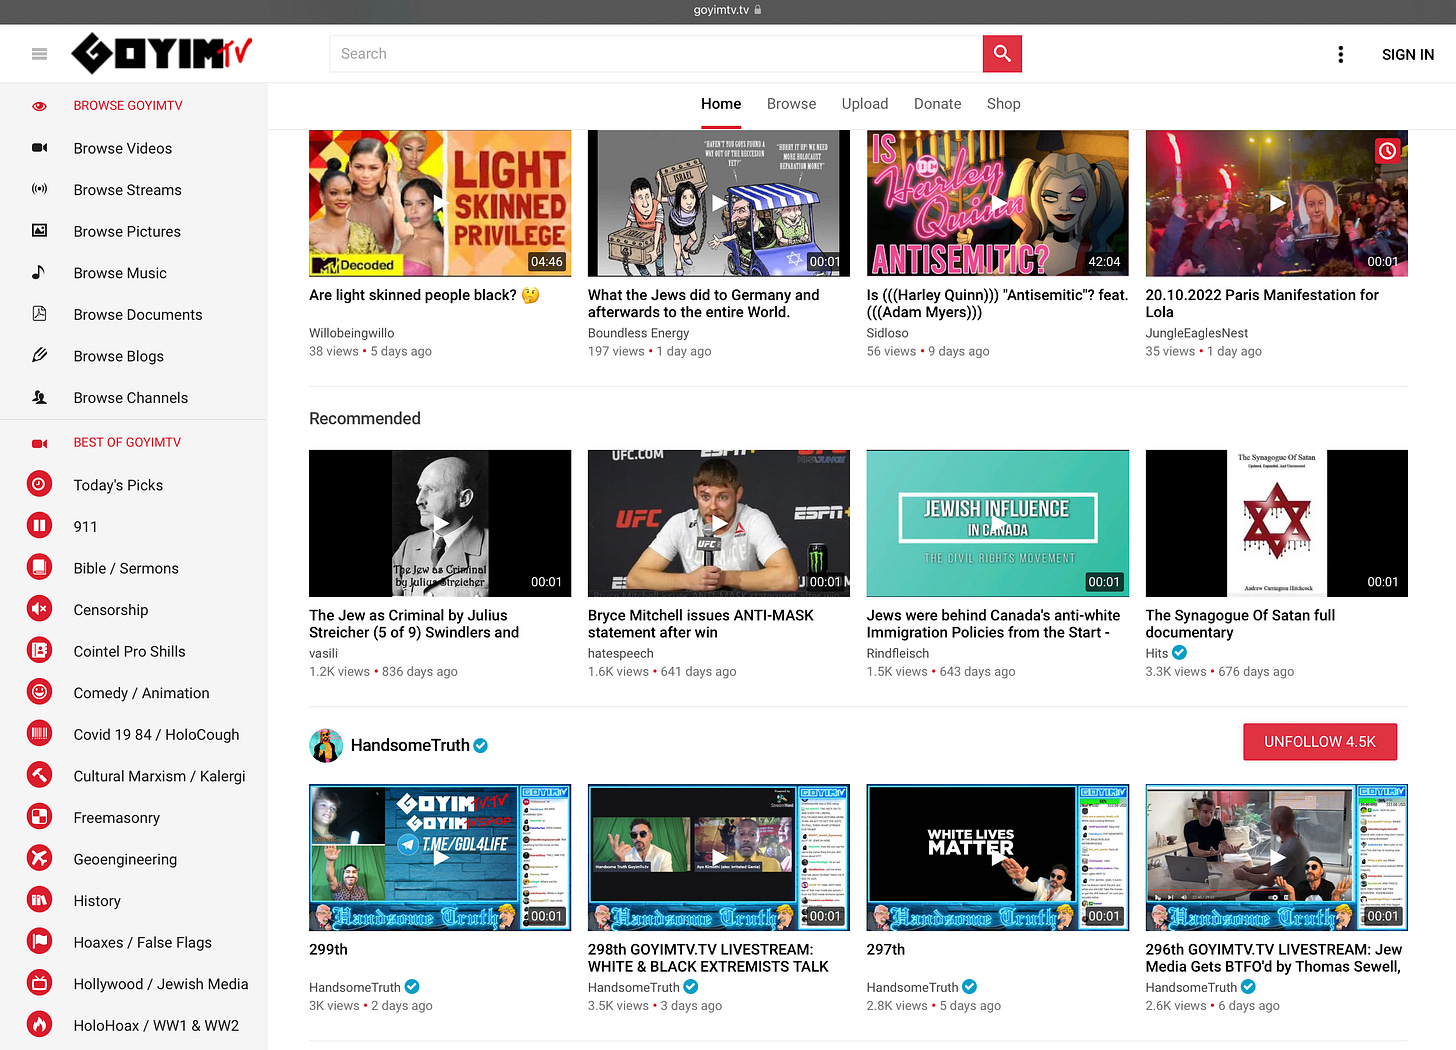Click inside the Search input field
This screenshot has width=1456, height=1050.
(656, 54)
